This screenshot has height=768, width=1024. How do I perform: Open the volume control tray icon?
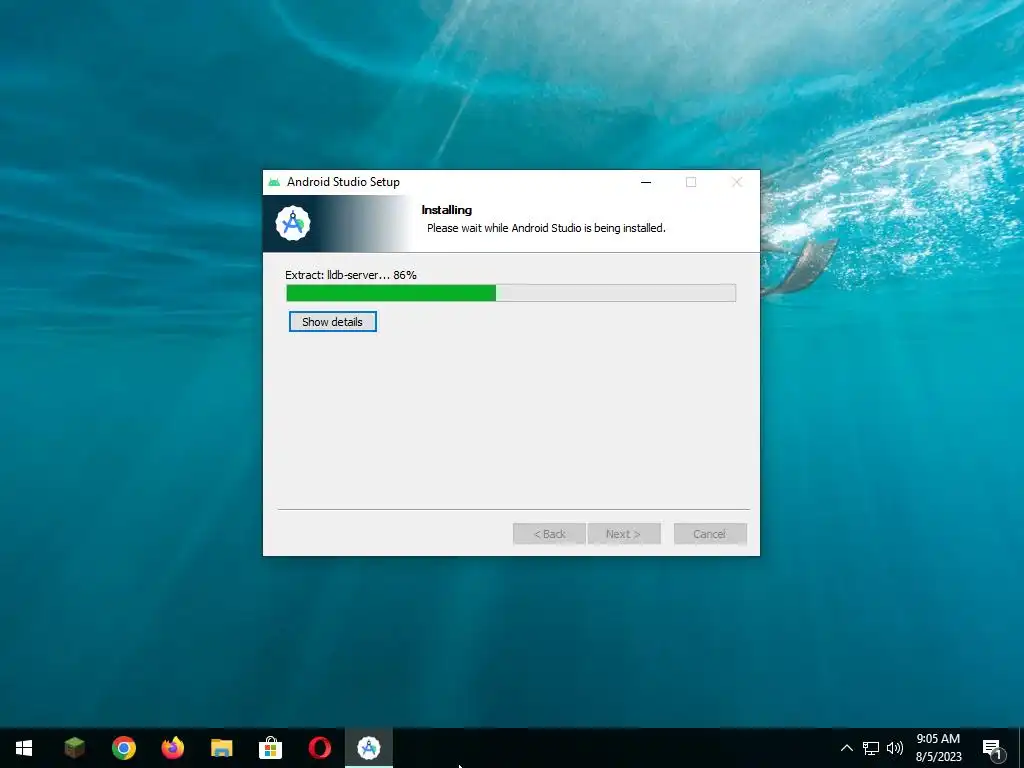[x=895, y=748]
